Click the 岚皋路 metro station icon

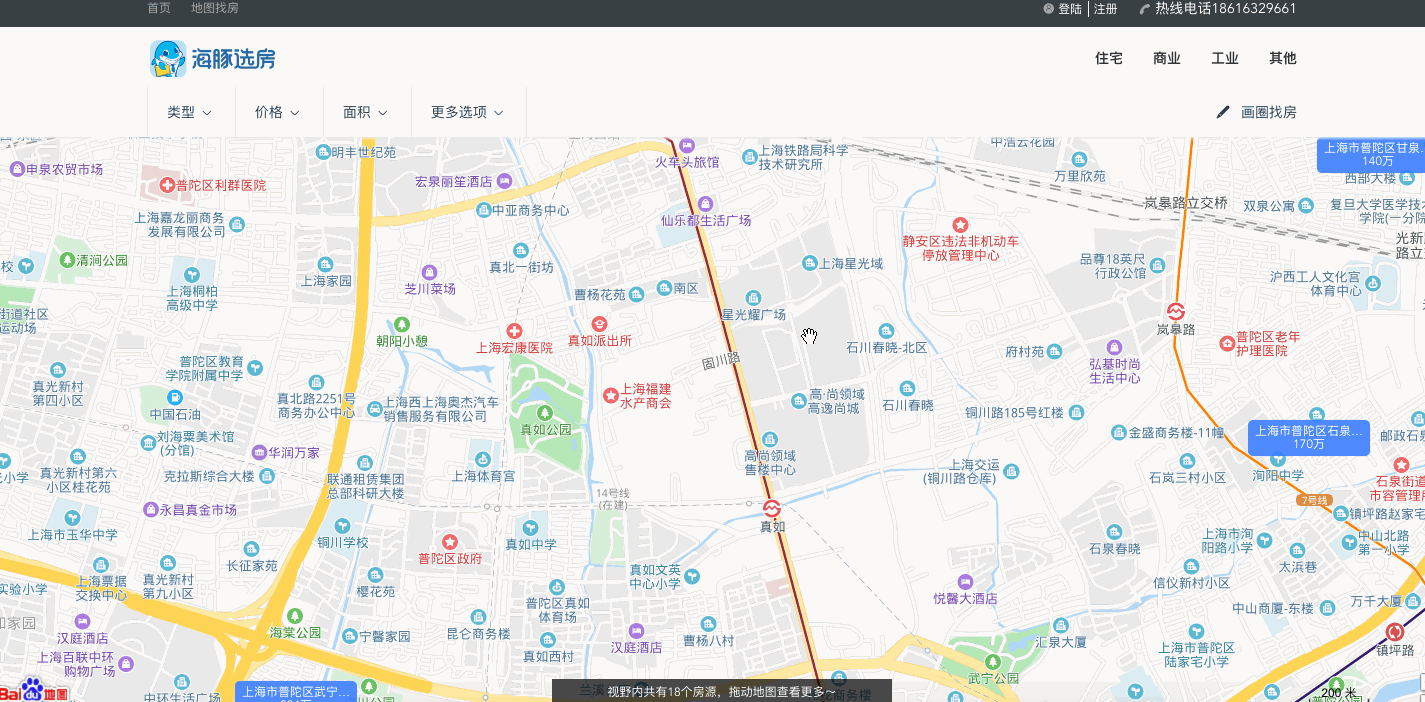point(1176,311)
